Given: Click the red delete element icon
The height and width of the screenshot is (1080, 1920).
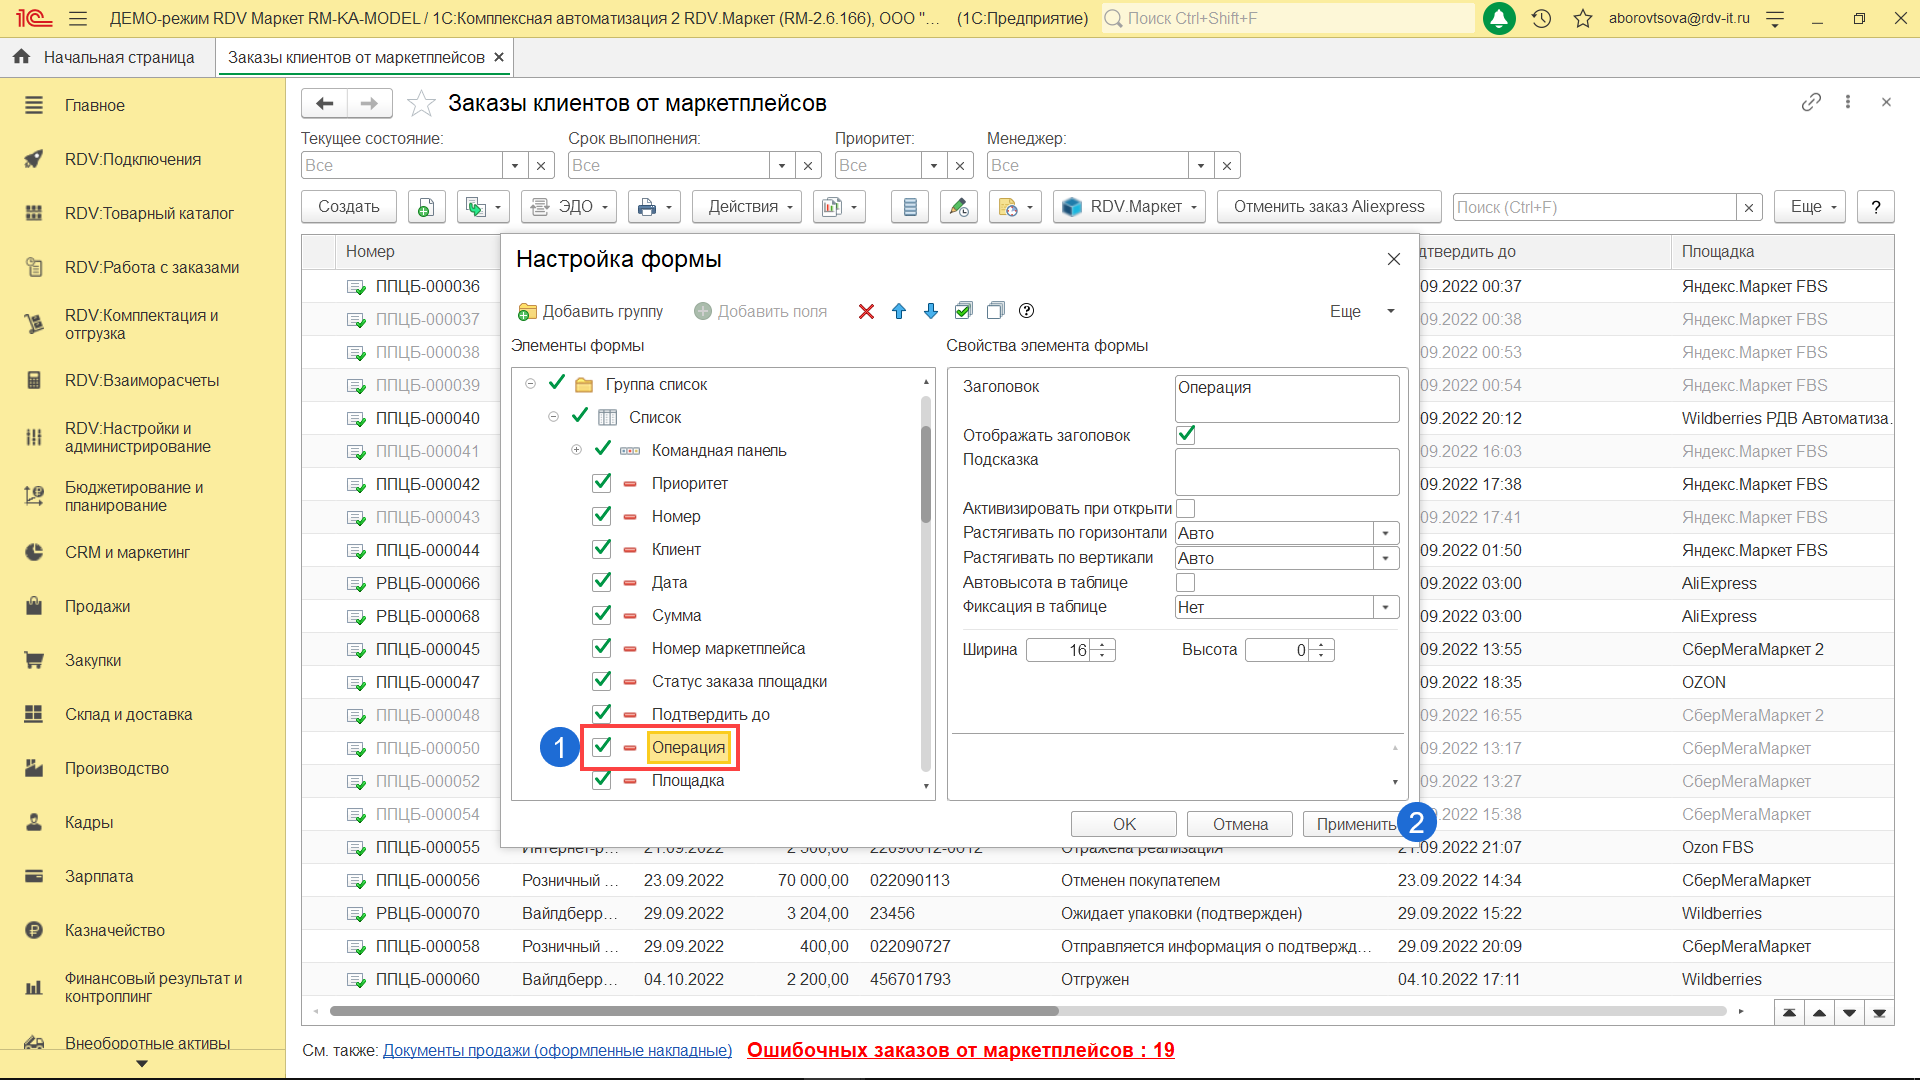Looking at the screenshot, I should pos(866,312).
